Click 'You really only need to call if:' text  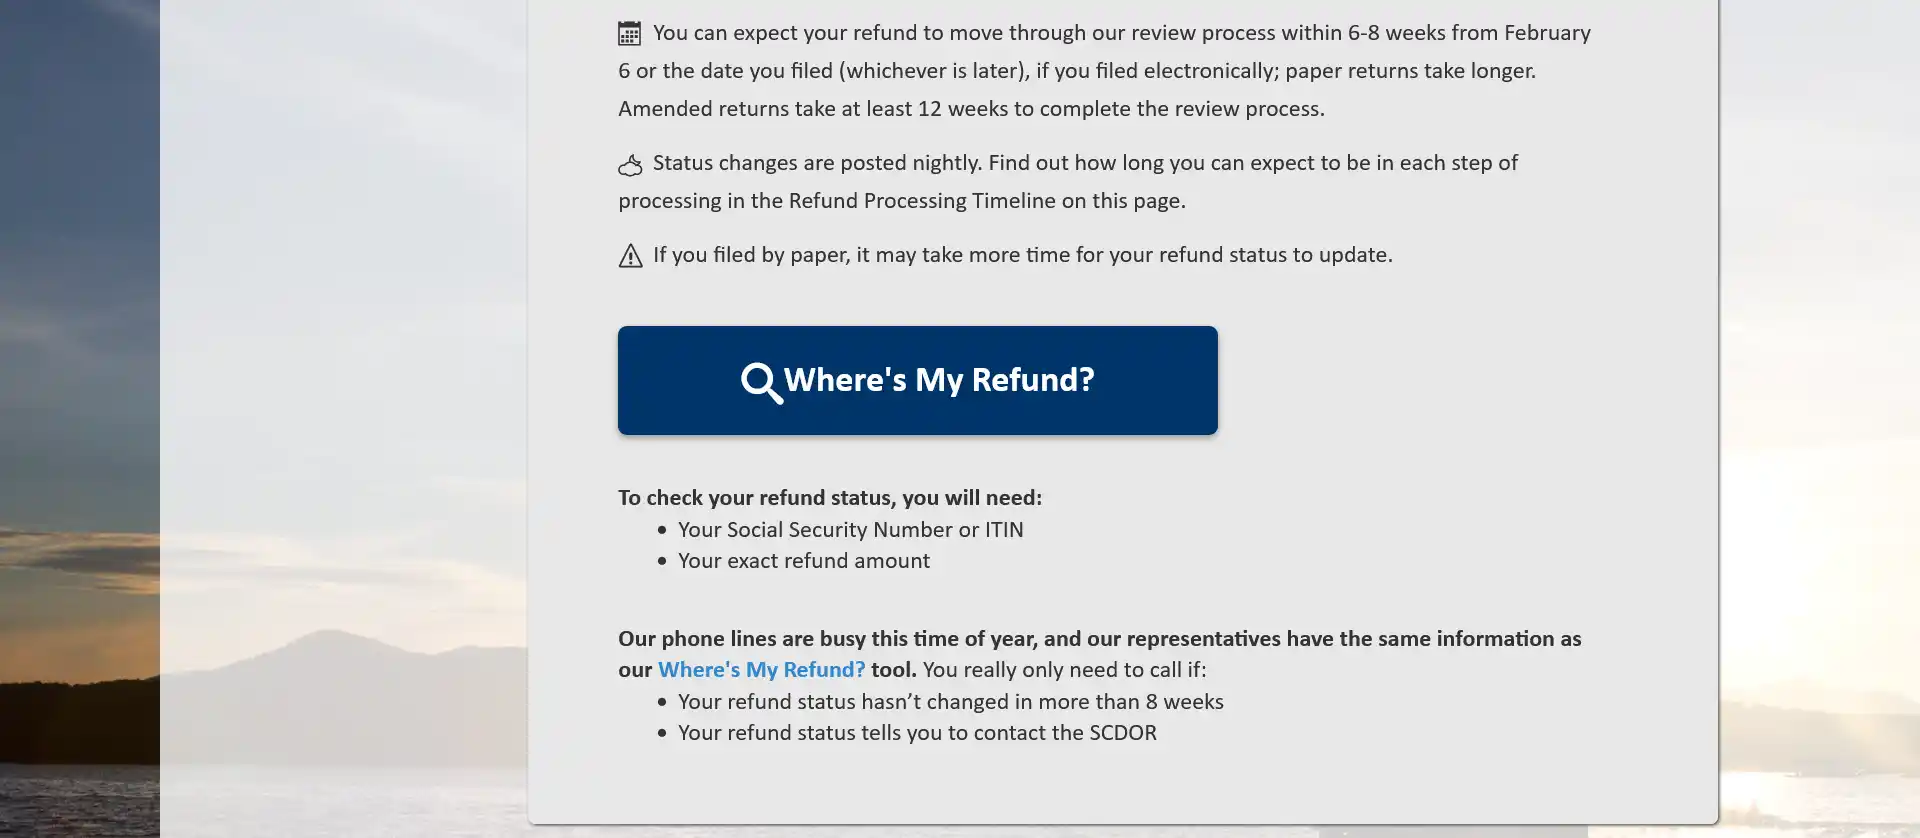coord(1064,670)
